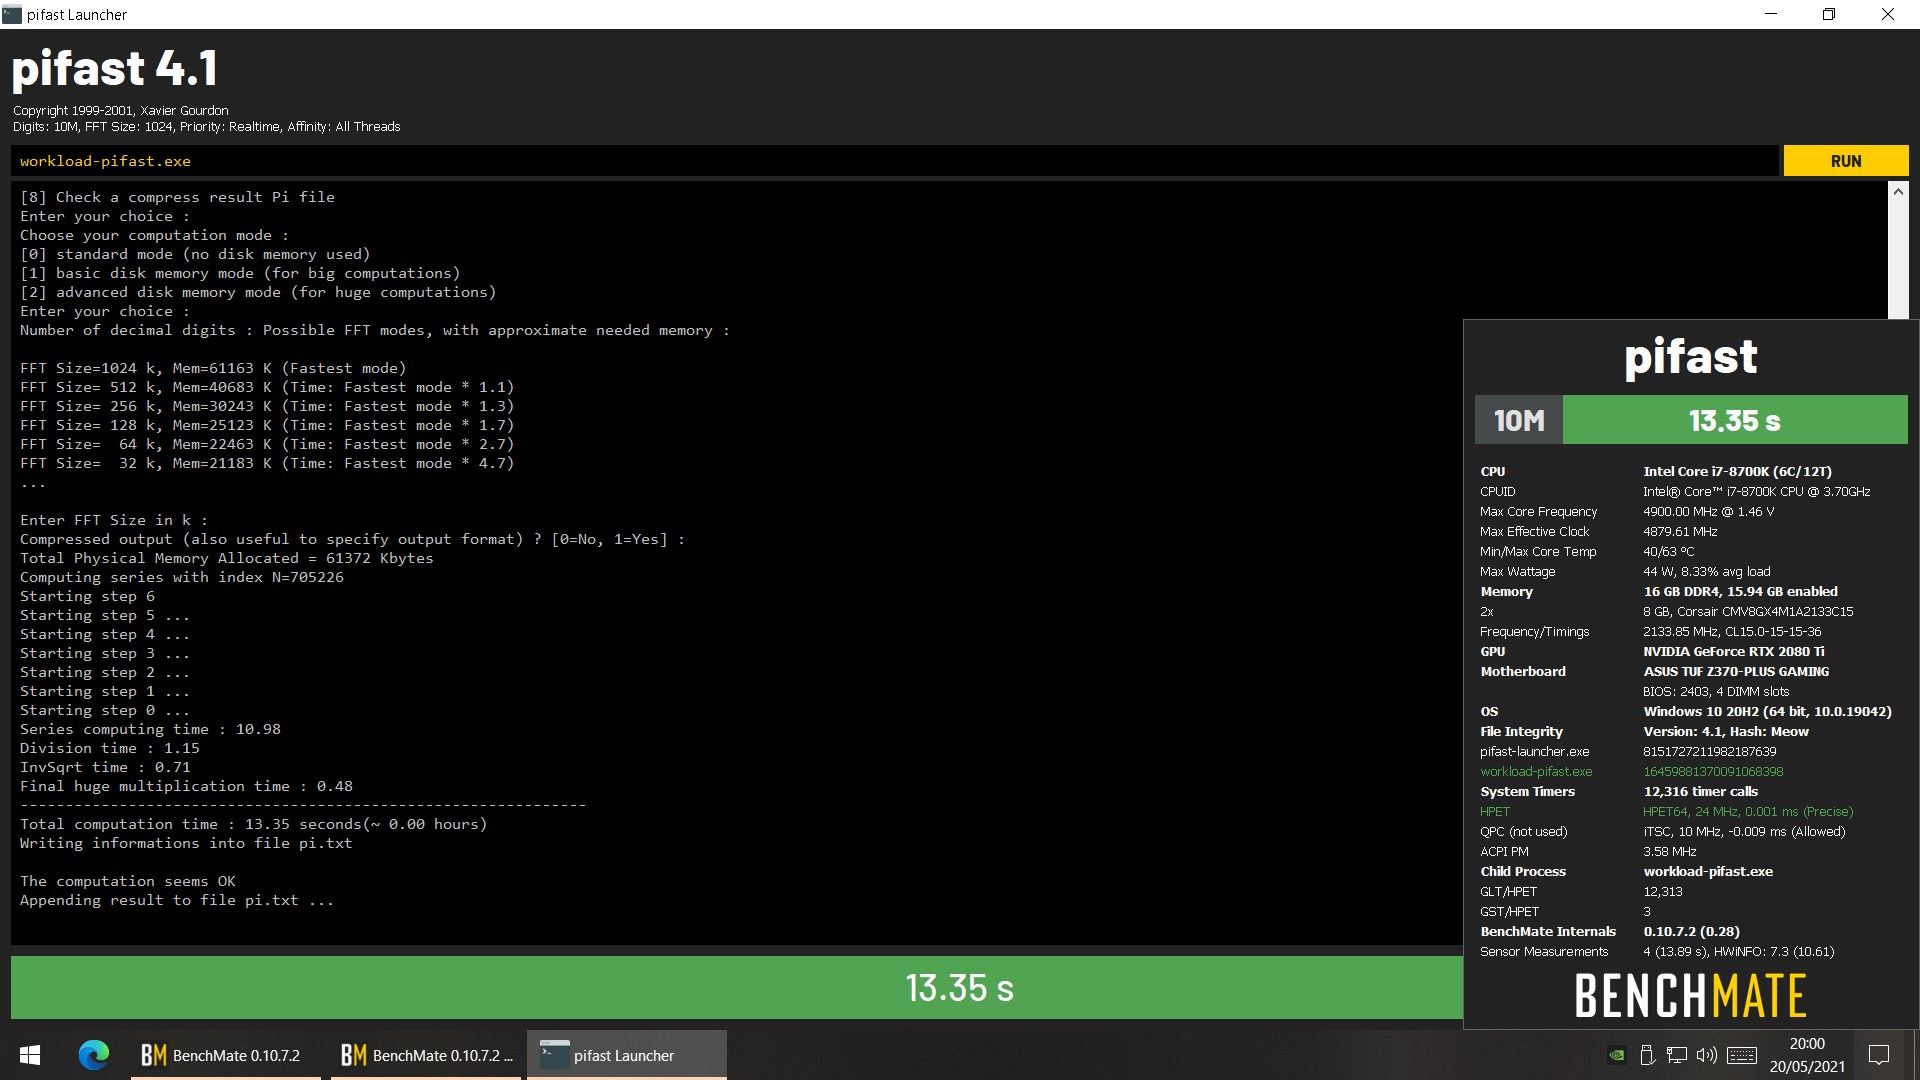The image size is (1920, 1080).
Task: Click the ASUS TUF Z370-PLUS GAMING entry
Action: [1736, 671]
